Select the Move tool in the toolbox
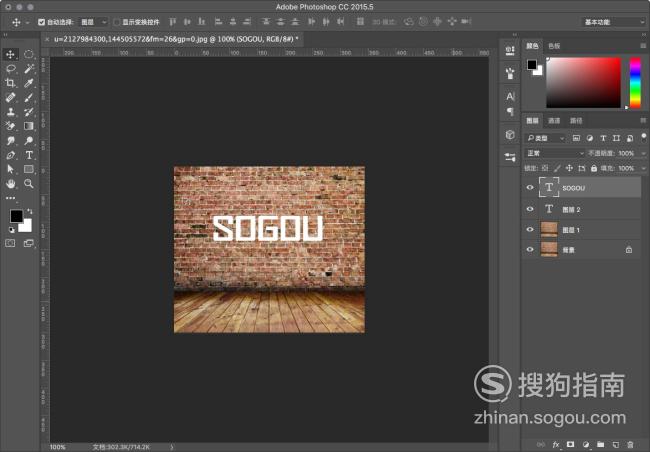 10,54
